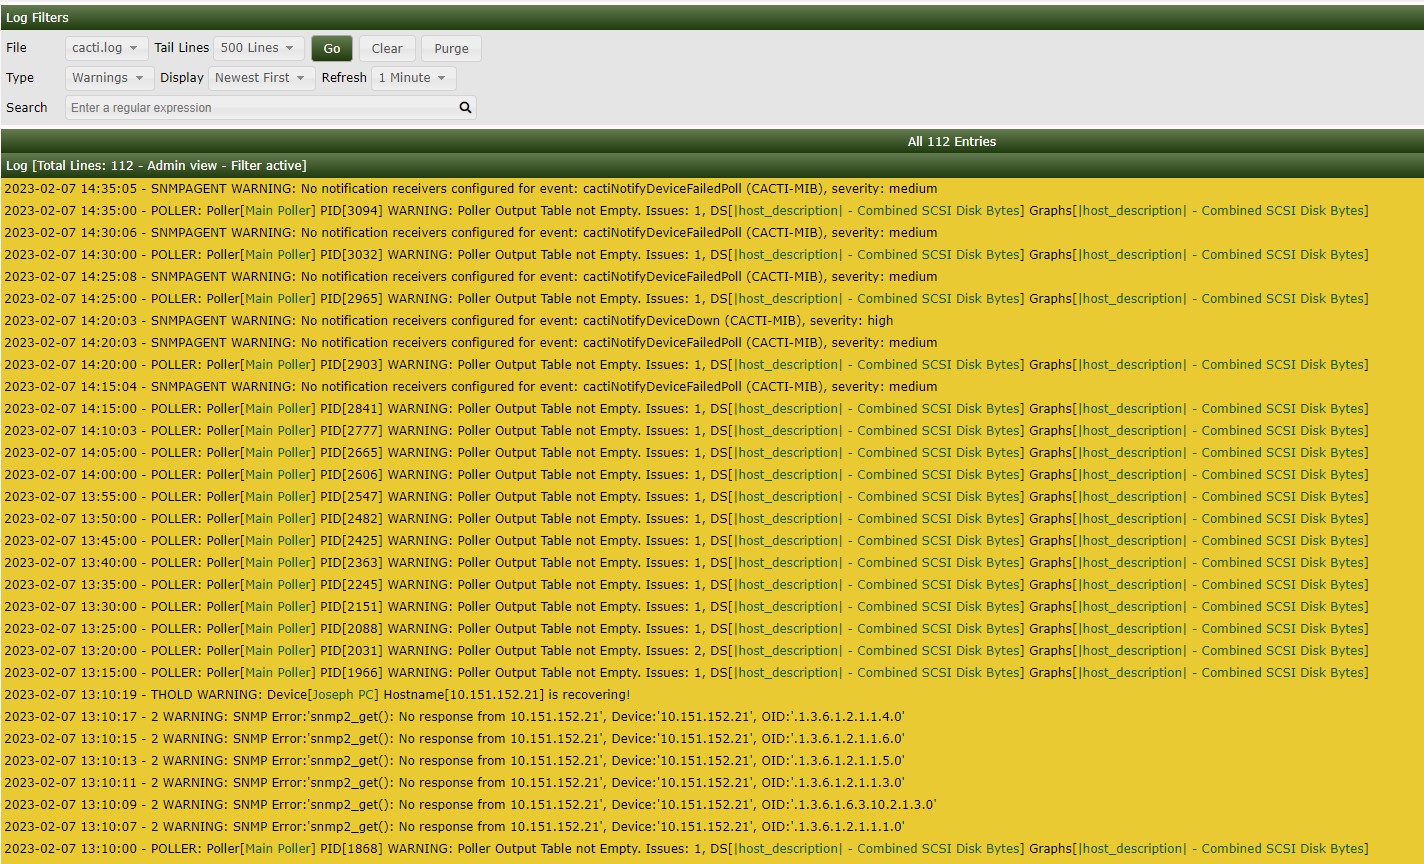Open Main Poller link in PID[2965] entry
The height and width of the screenshot is (864, 1424).
tap(278, 299)
